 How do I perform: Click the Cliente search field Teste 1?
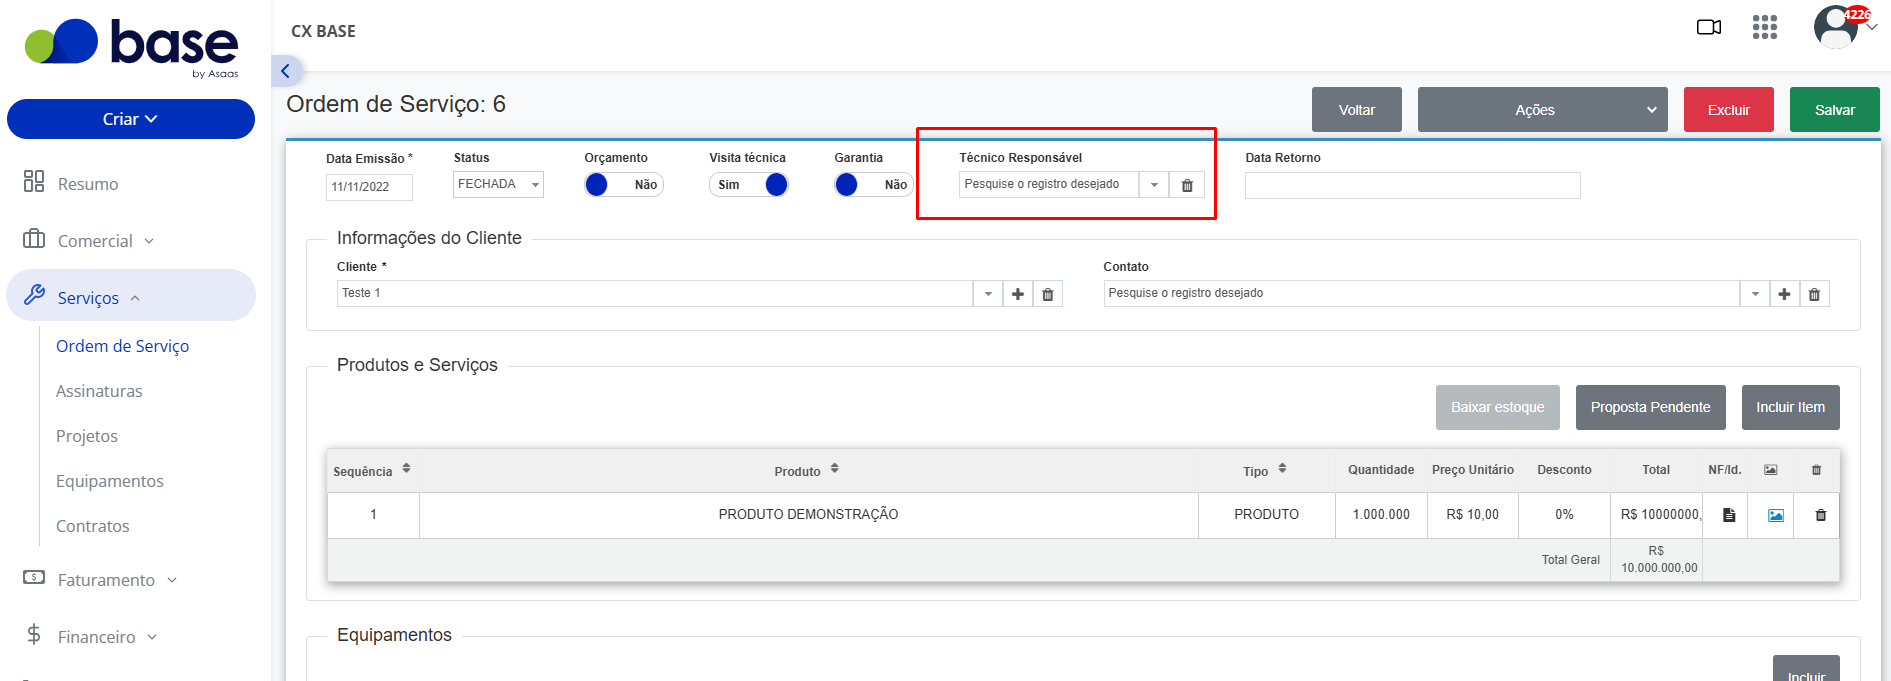[x=655, y=294]
